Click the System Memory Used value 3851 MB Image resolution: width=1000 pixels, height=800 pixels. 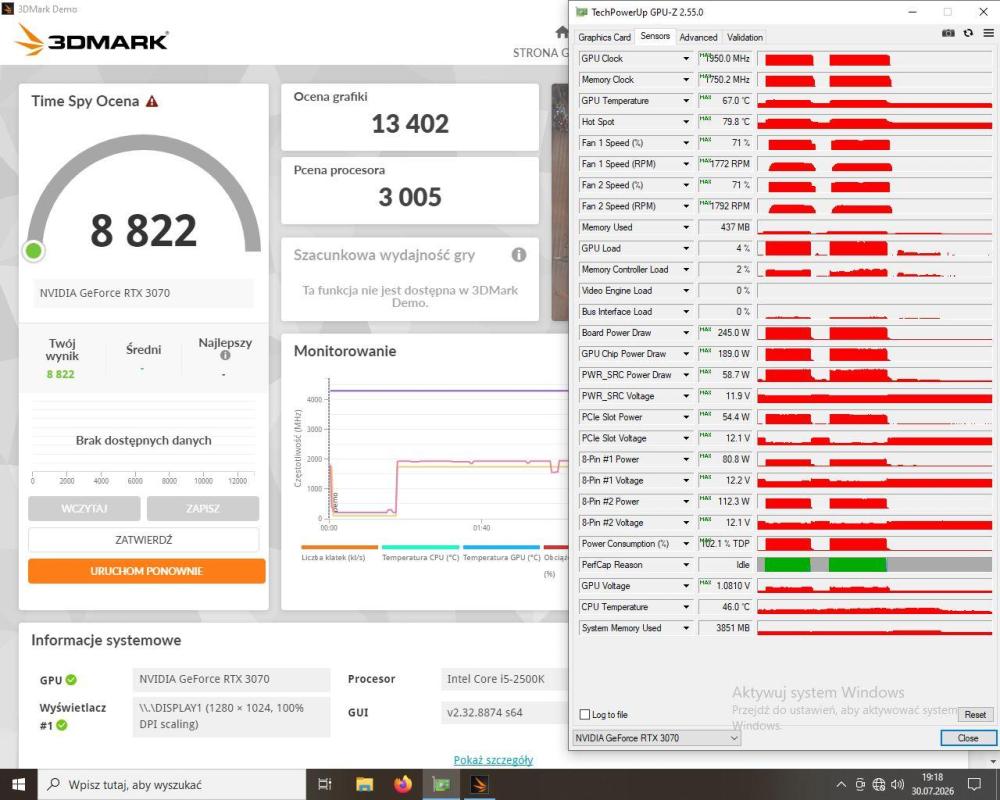[x=725, y=628]
